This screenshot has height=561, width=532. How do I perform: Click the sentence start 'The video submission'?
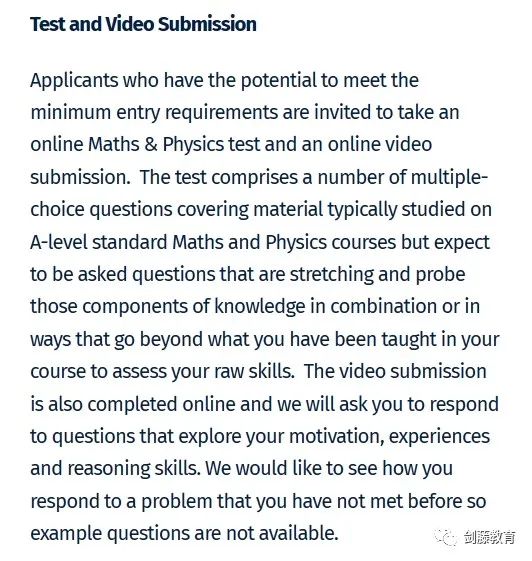coord(395,372)
